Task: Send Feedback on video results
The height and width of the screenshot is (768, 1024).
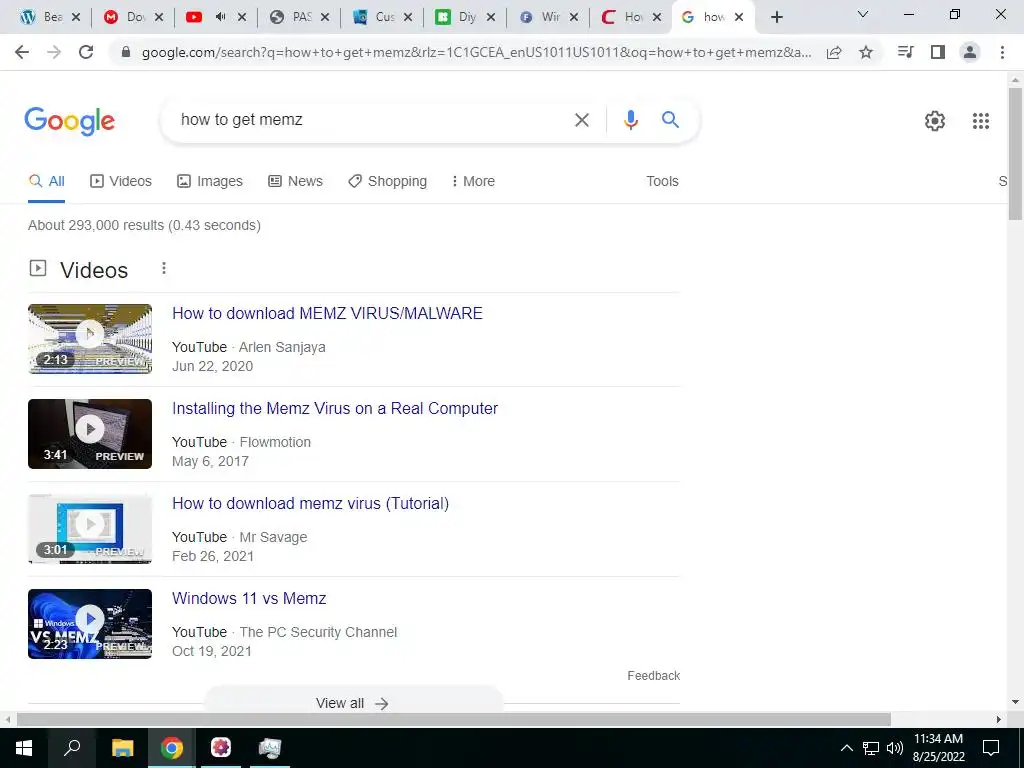Action: pos(654,676)
